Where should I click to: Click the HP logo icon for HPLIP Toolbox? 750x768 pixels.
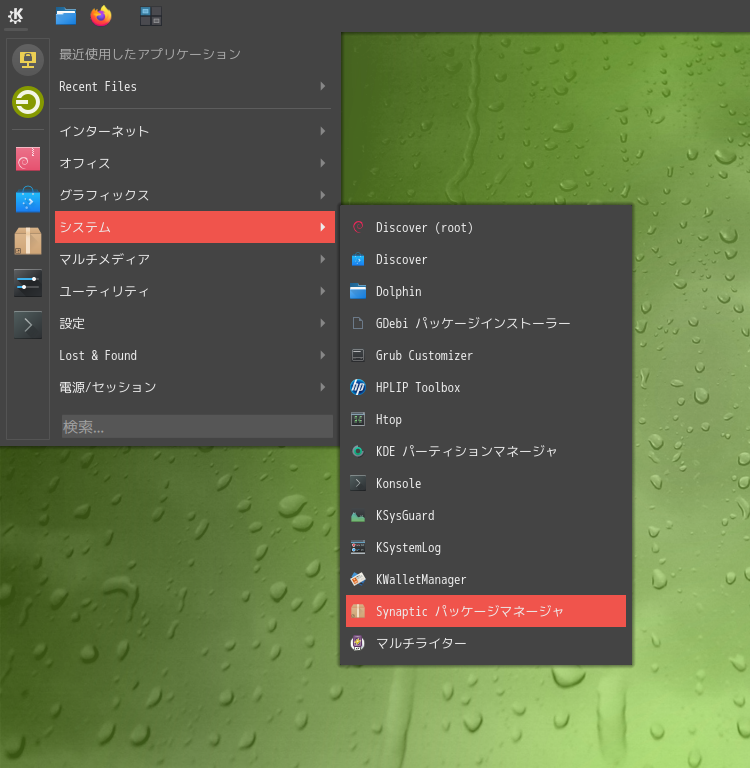pyautogui.click(x=358, y=387)
